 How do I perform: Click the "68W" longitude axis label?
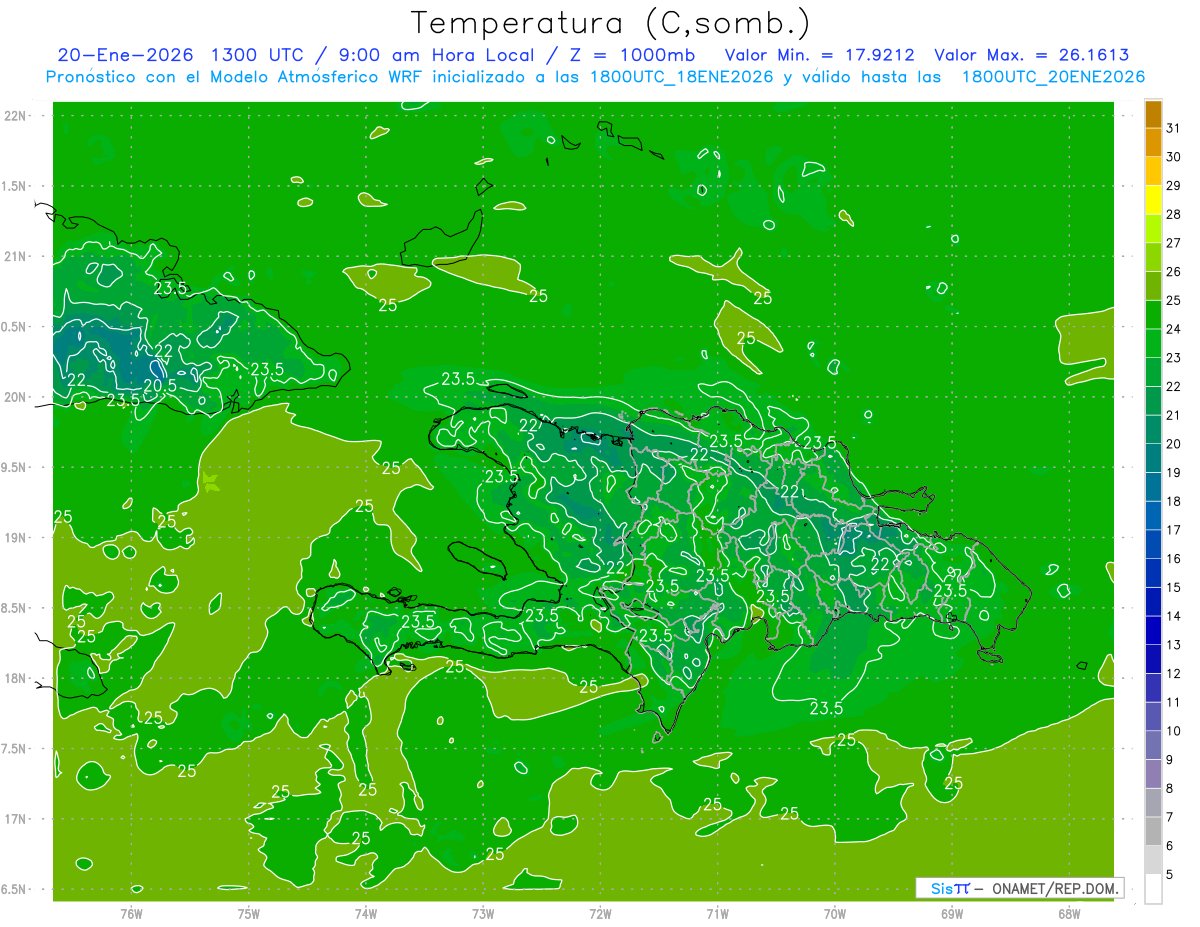tap(1069, 914)
